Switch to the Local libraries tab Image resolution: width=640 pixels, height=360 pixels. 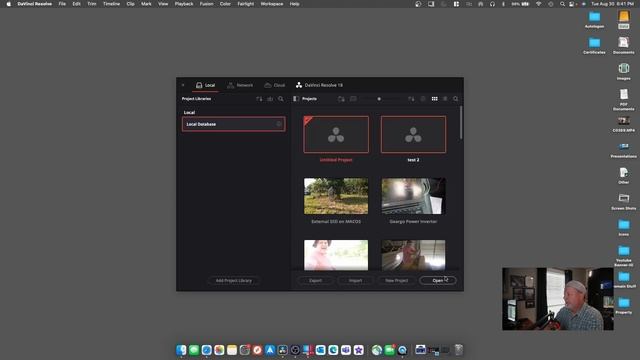[x=205, y=85]
